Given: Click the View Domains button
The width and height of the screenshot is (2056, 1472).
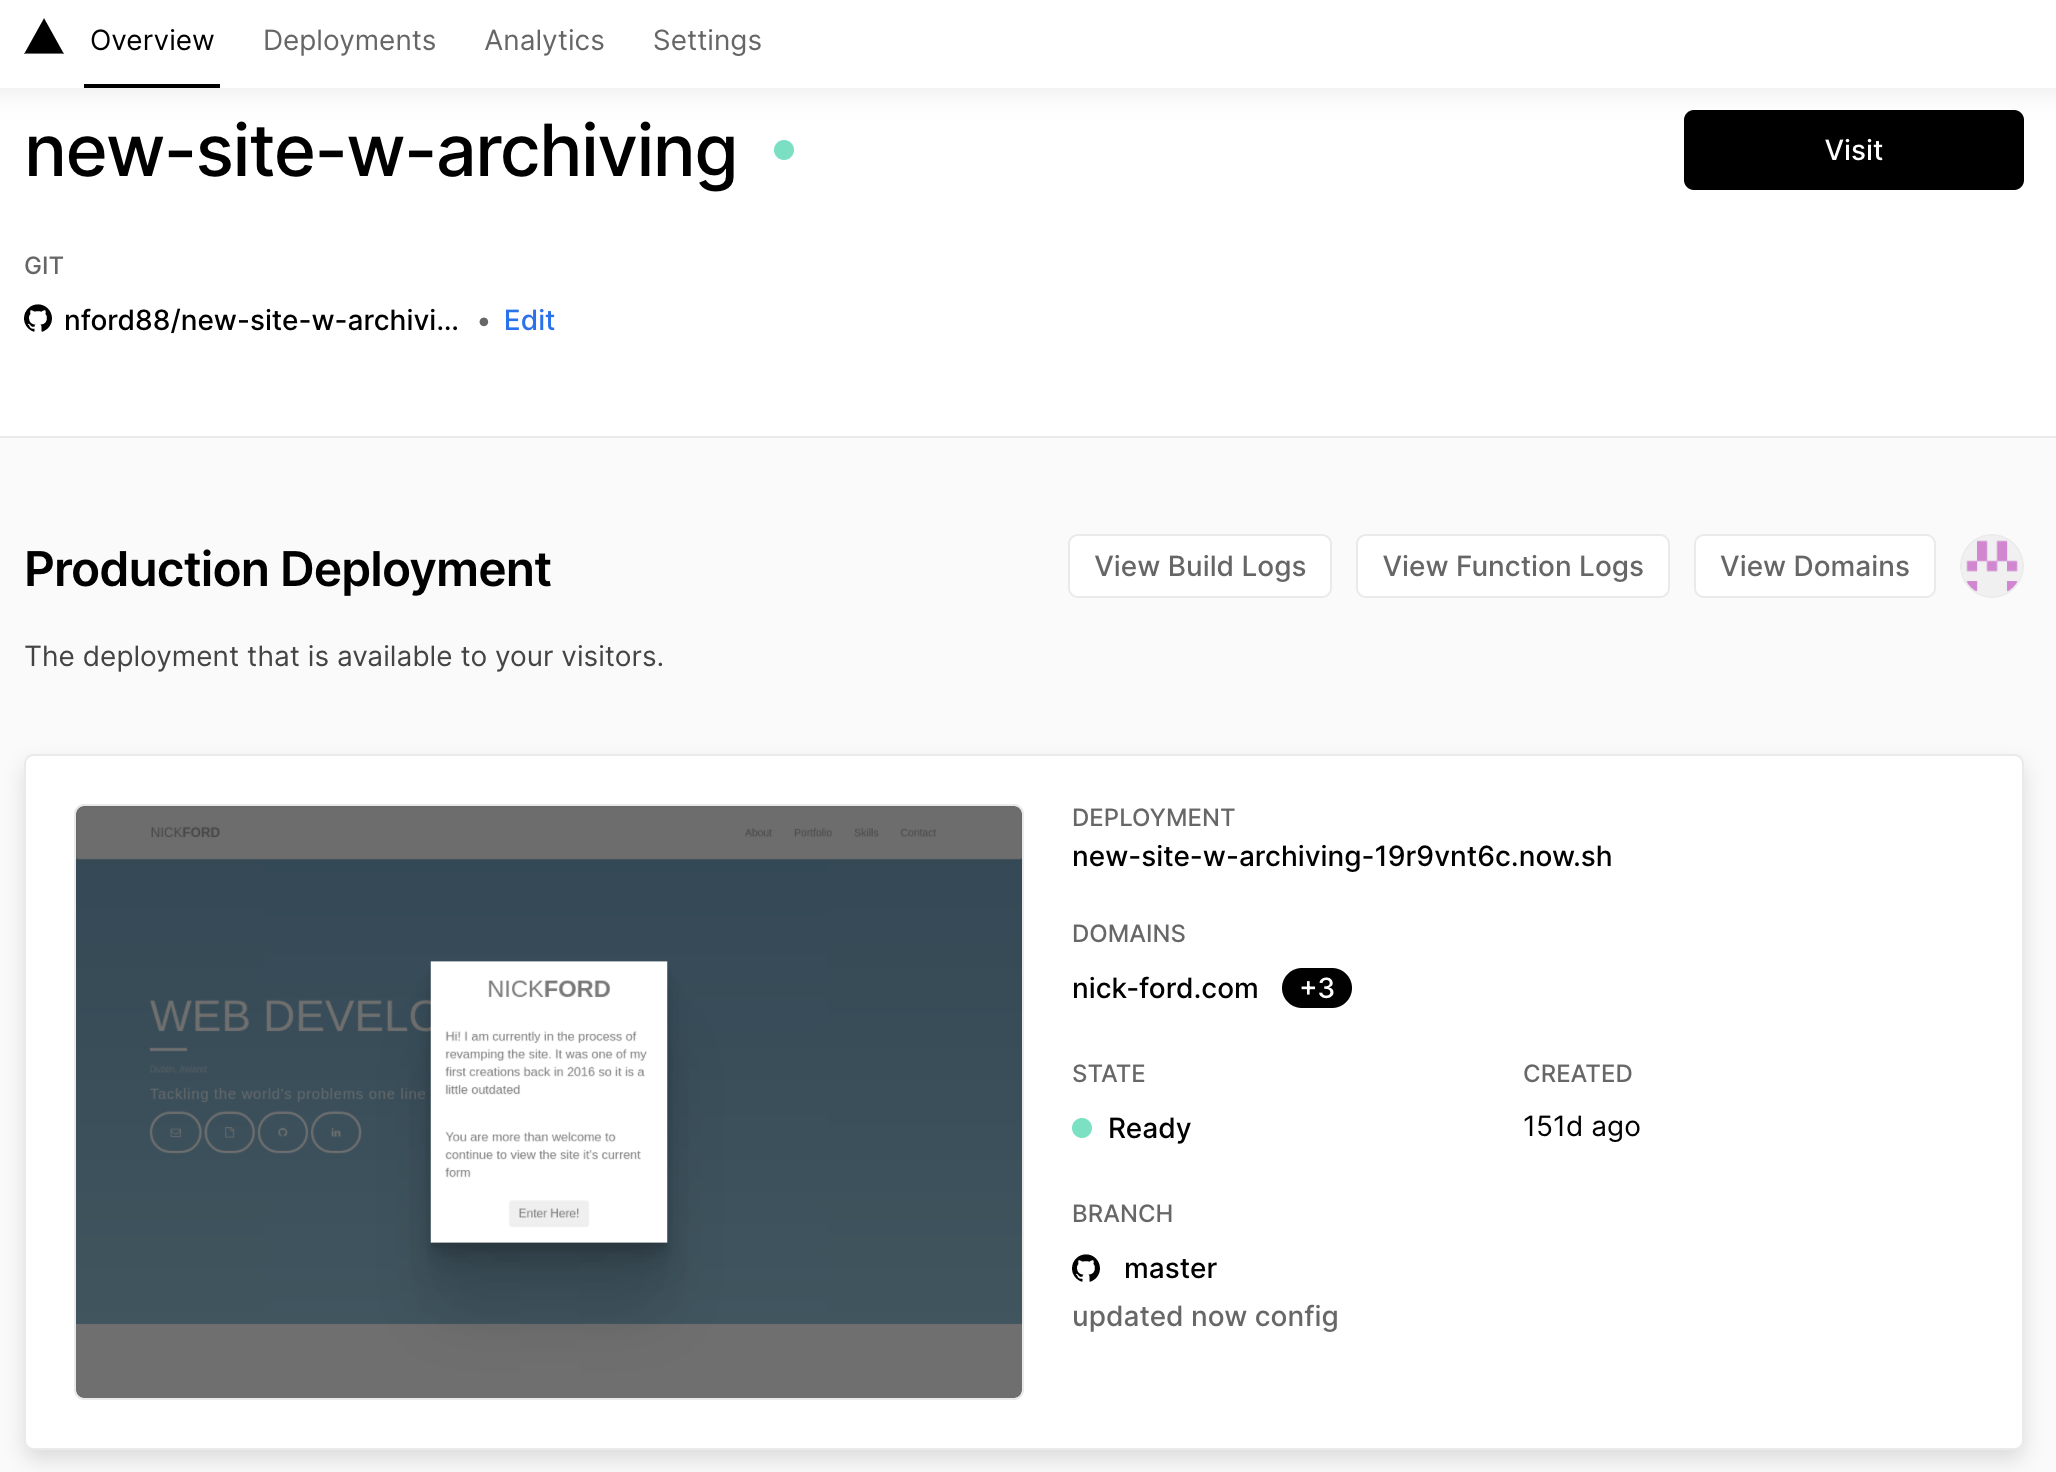Looking at the screenshot, I should 1814,566.
